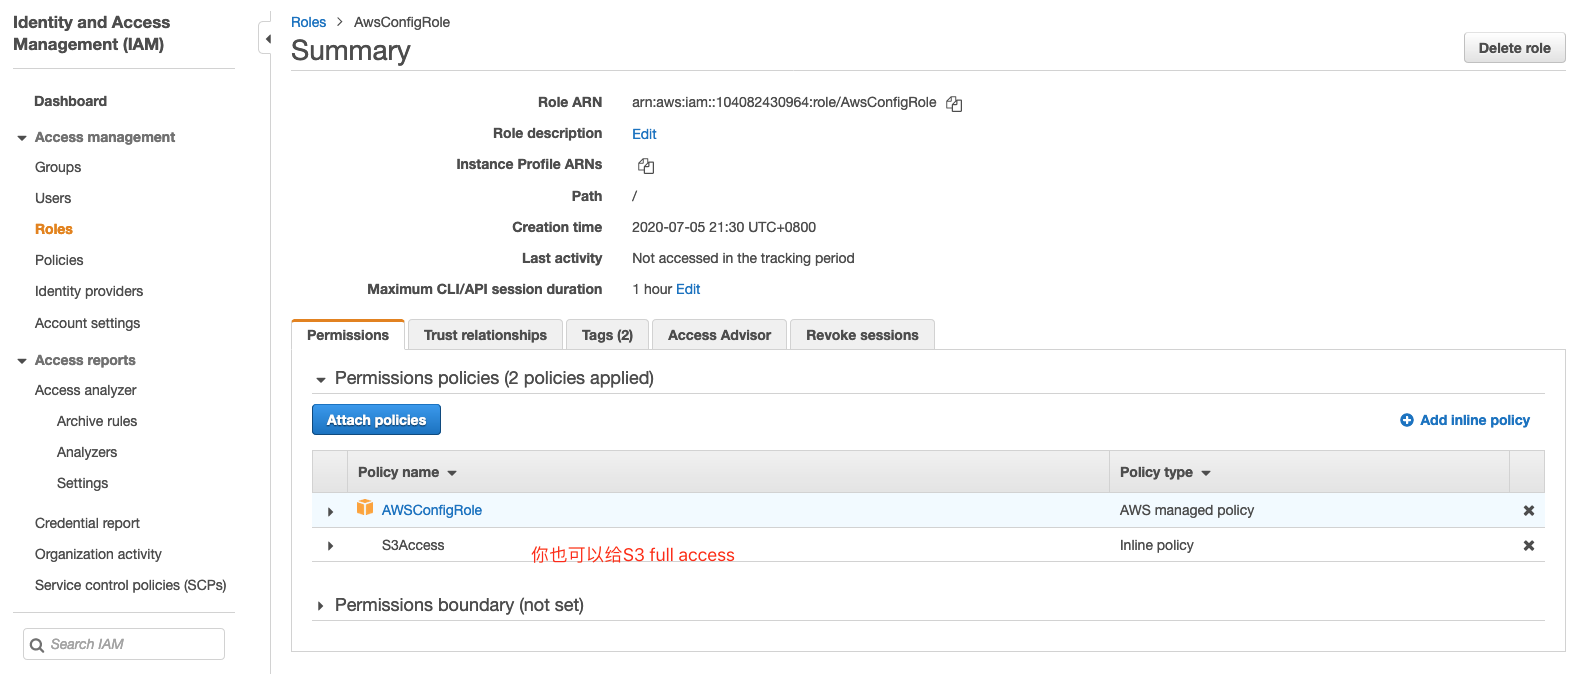This screenshot has width=1582, height=674.
Task: Open the Revoke sessions tab
Action: tap(862, 335)
